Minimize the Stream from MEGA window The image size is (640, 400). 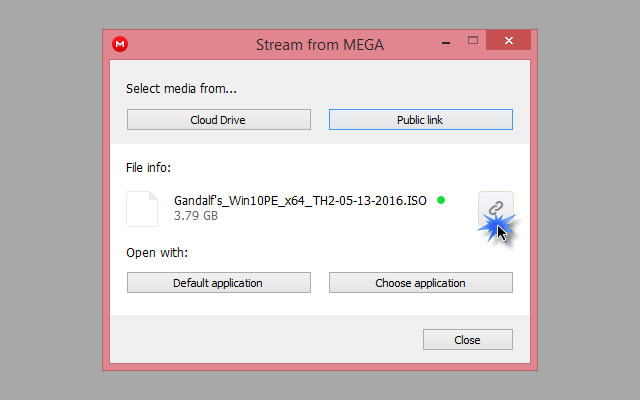(x=446, y=42)
